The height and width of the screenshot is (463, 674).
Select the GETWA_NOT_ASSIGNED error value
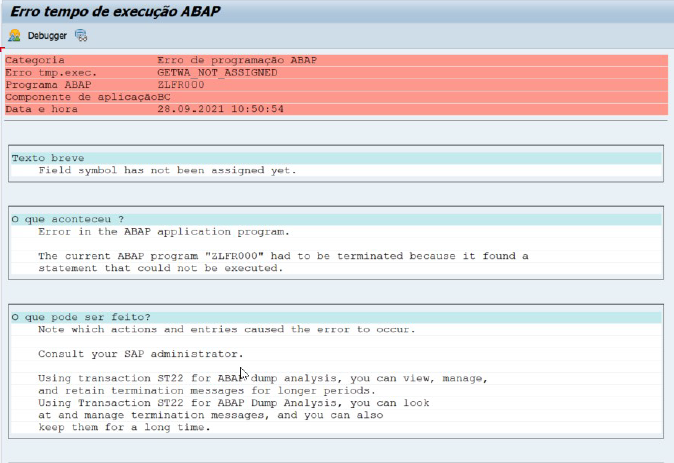click(x=217, y=73)
